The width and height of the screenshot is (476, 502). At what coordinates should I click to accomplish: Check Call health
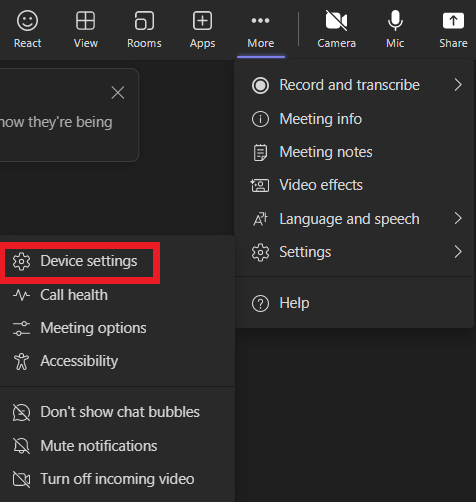click(117, 295)
